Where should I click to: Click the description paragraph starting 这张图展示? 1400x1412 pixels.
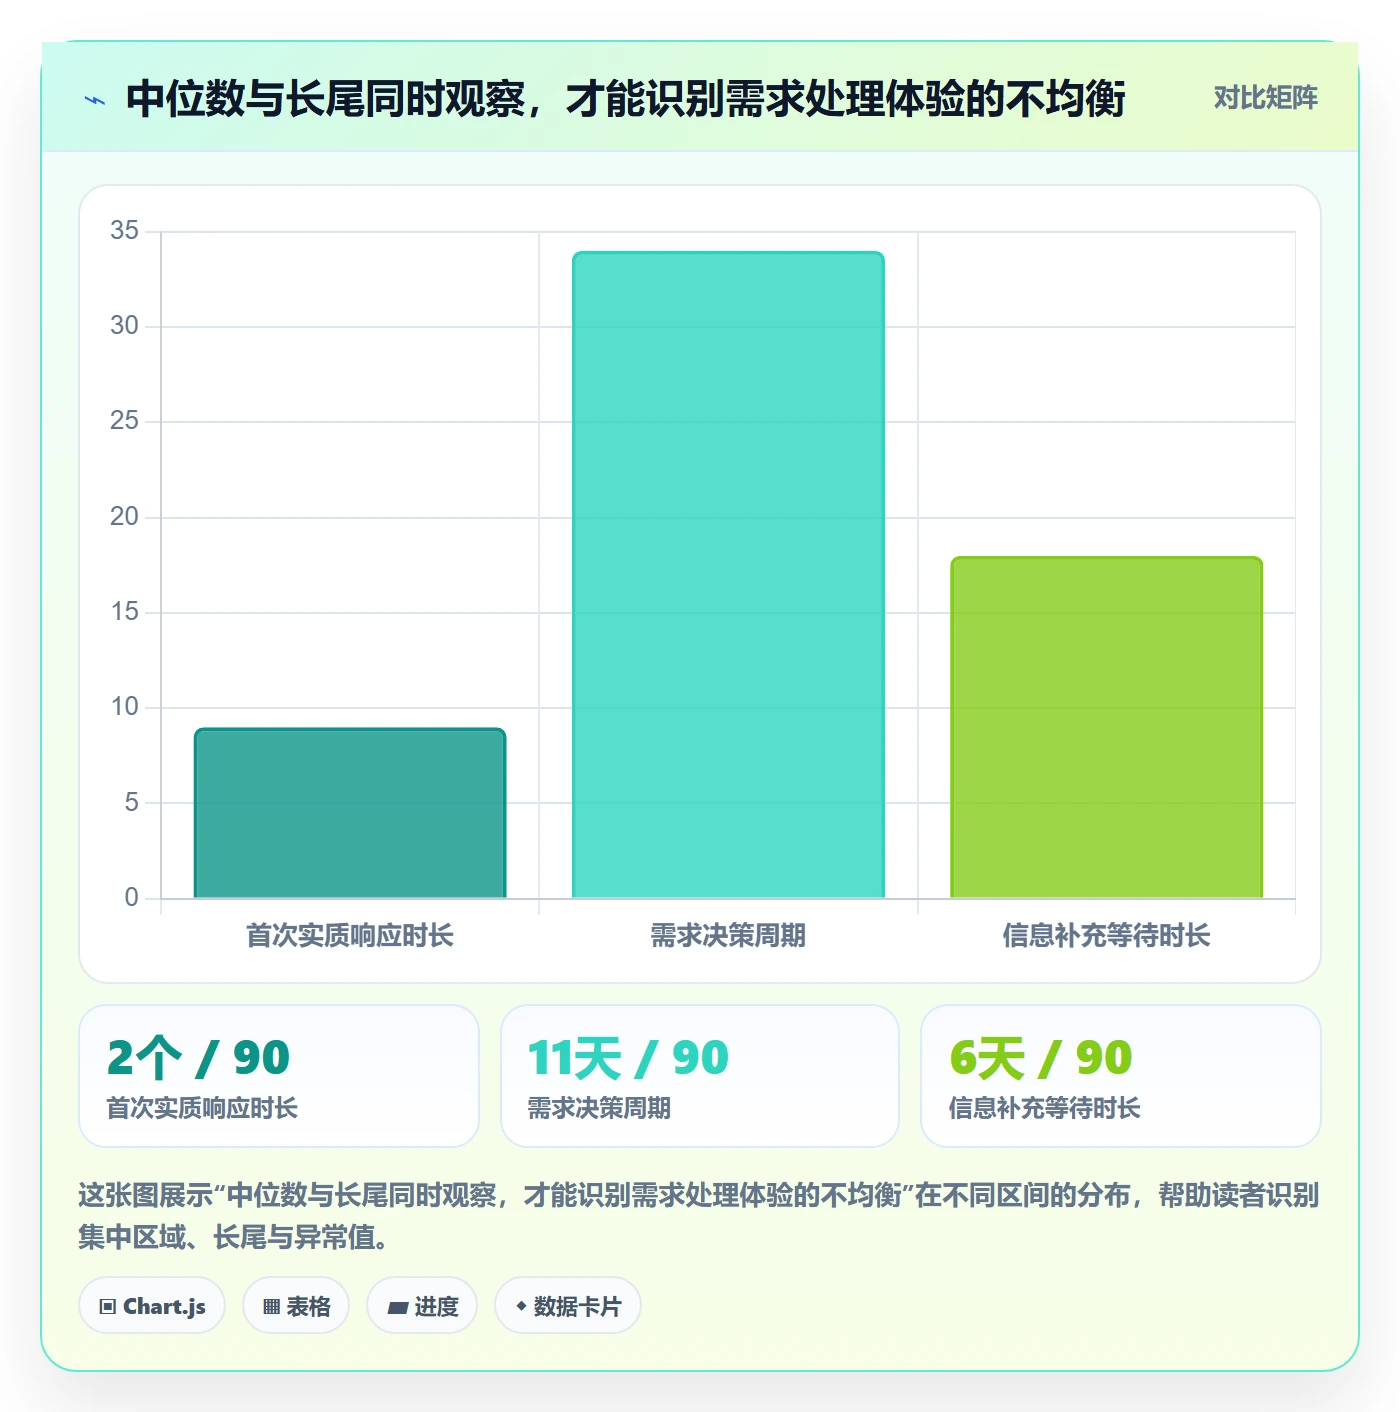[x=699, y=1216]
